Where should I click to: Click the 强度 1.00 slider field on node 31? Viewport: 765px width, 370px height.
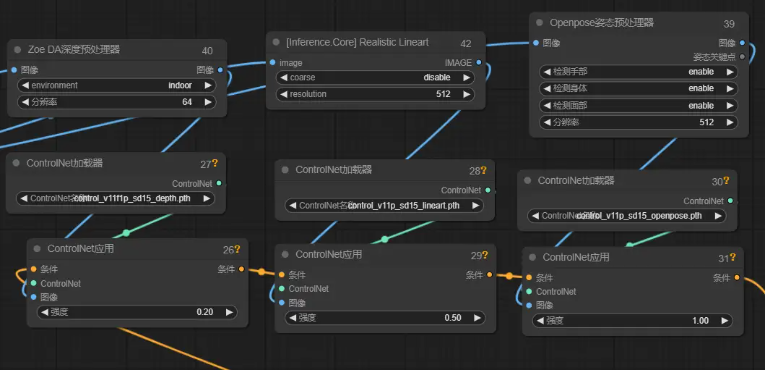632,321
